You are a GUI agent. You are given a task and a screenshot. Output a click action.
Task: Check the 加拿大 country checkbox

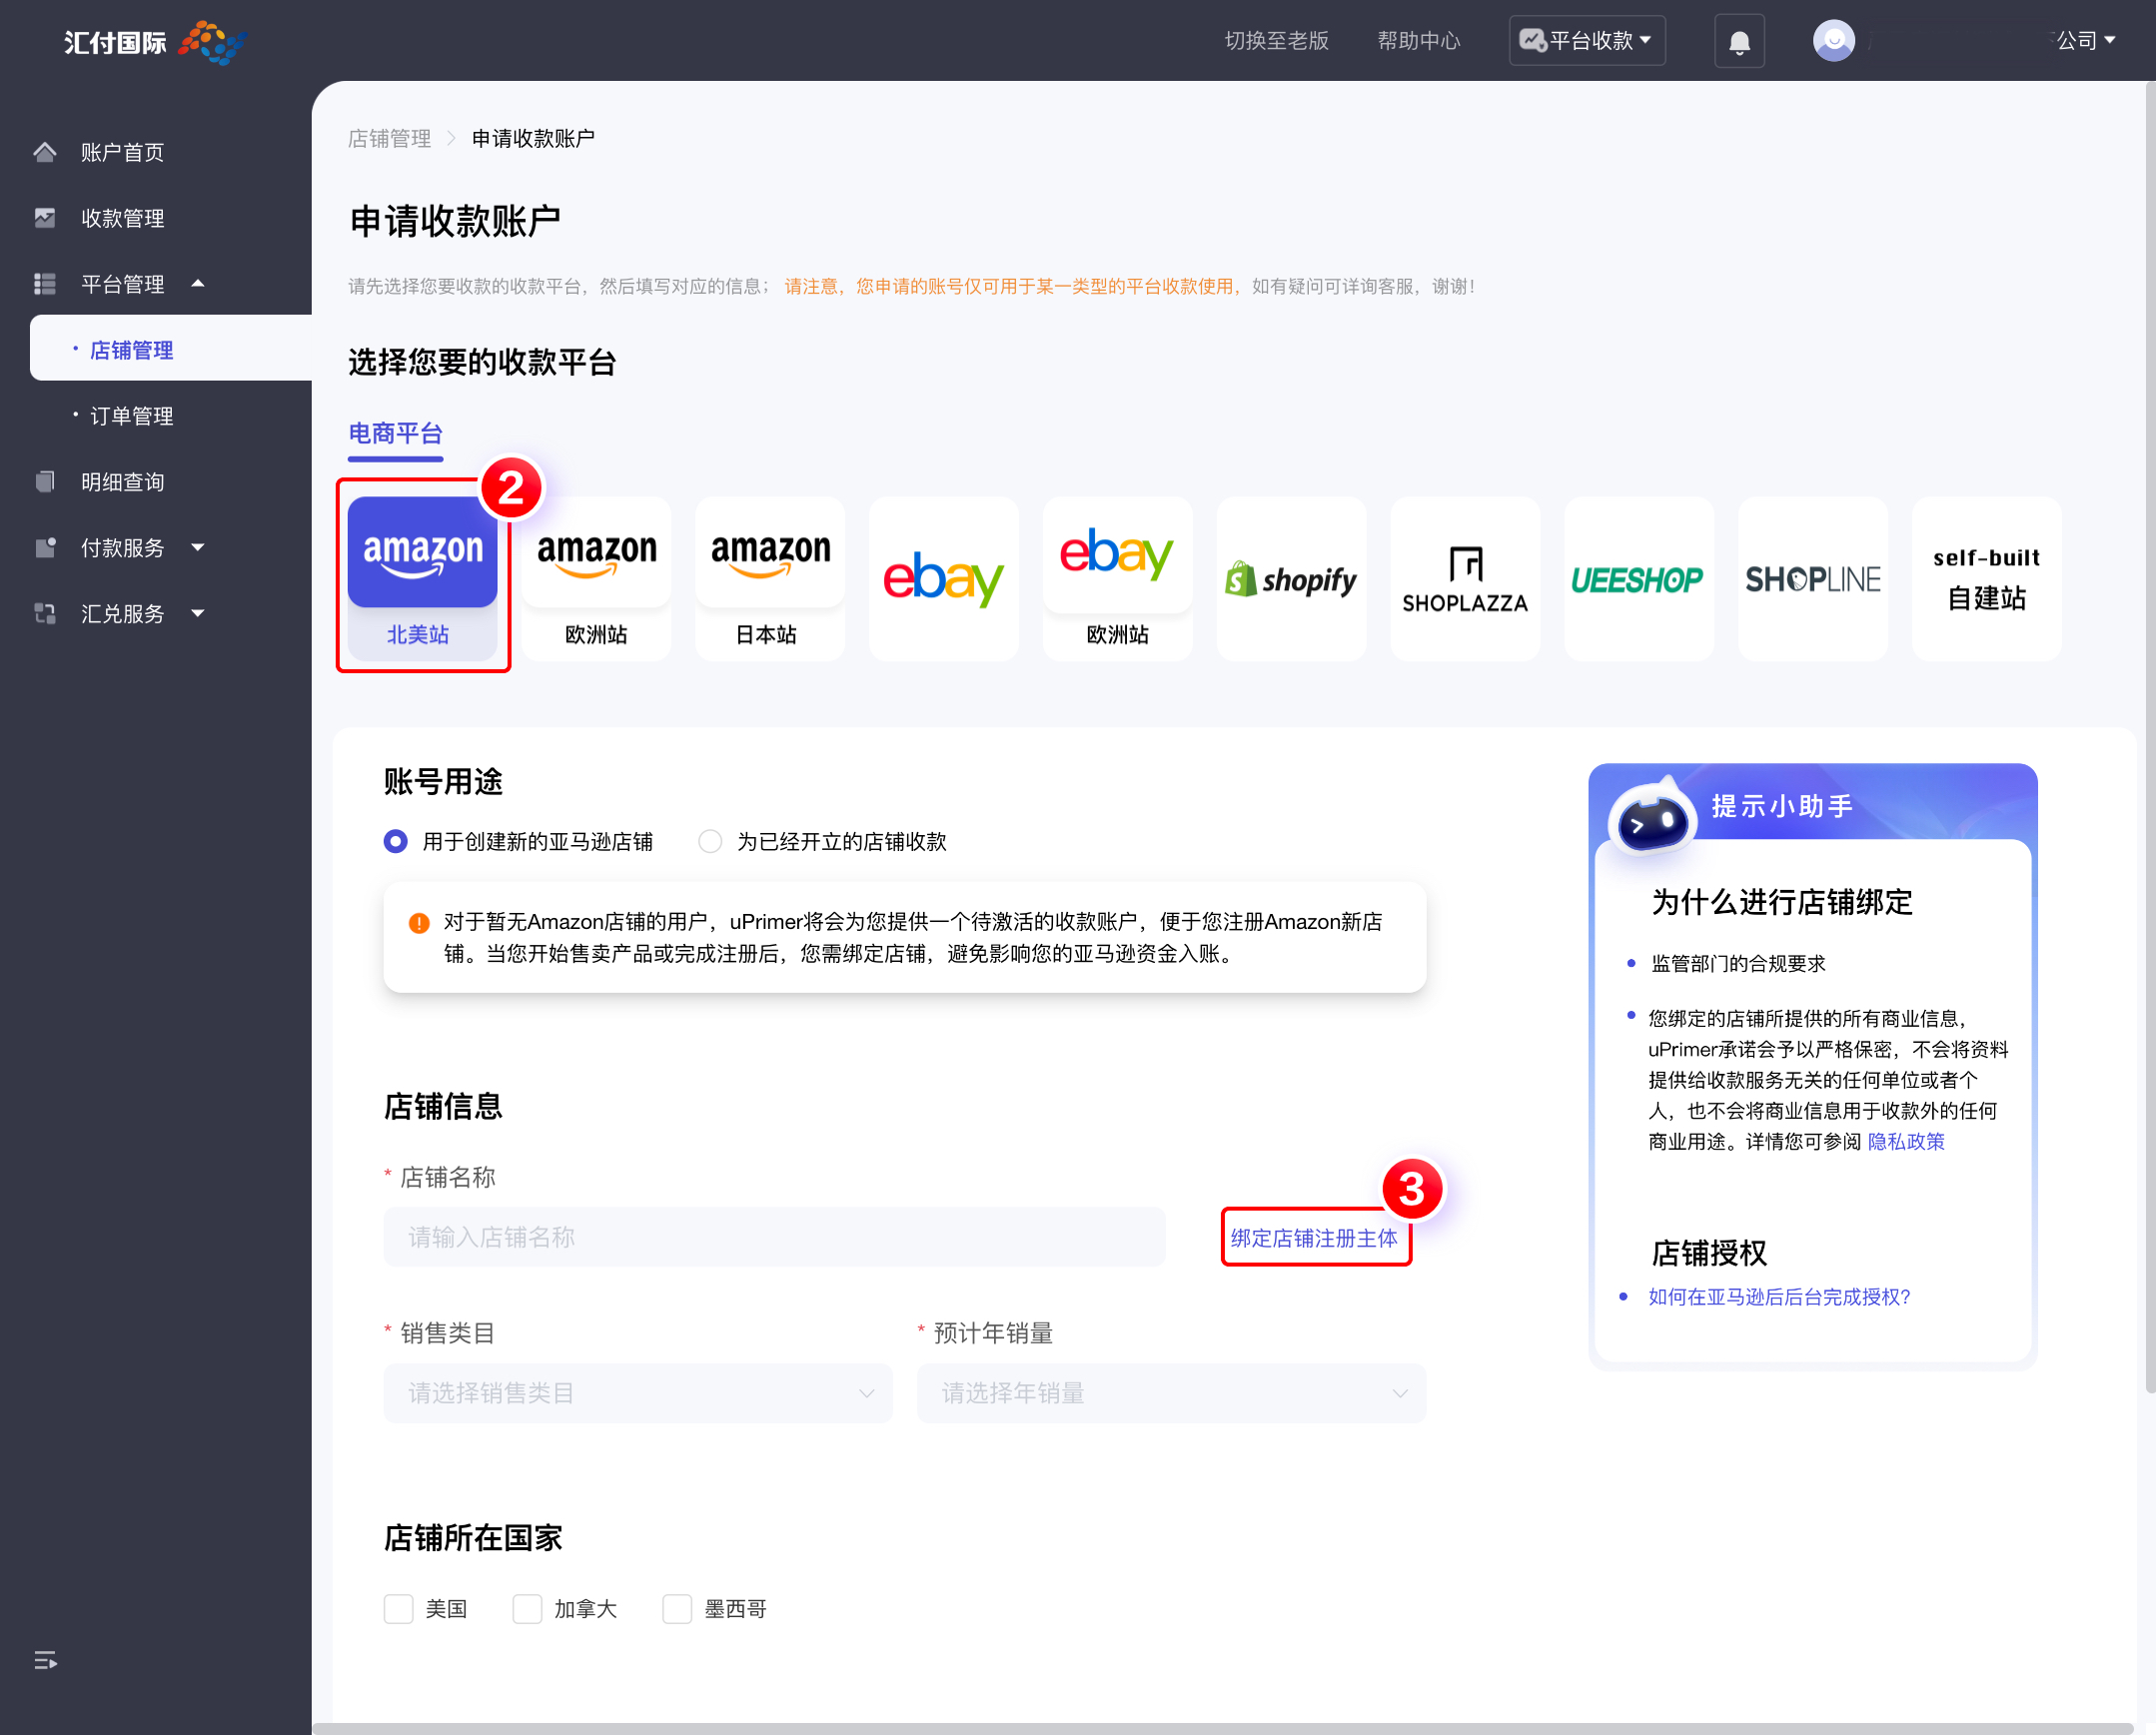tap(527, 1609)
